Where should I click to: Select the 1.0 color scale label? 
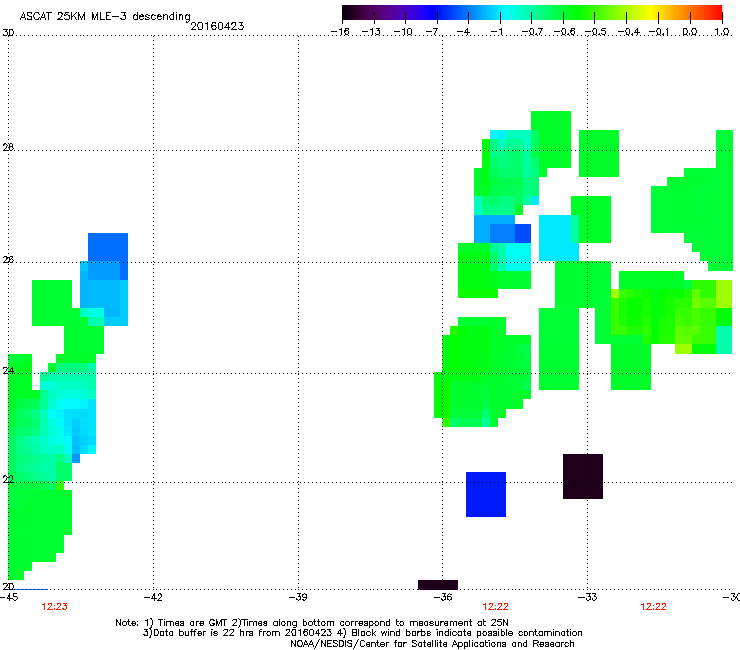(x=722, y=32)
